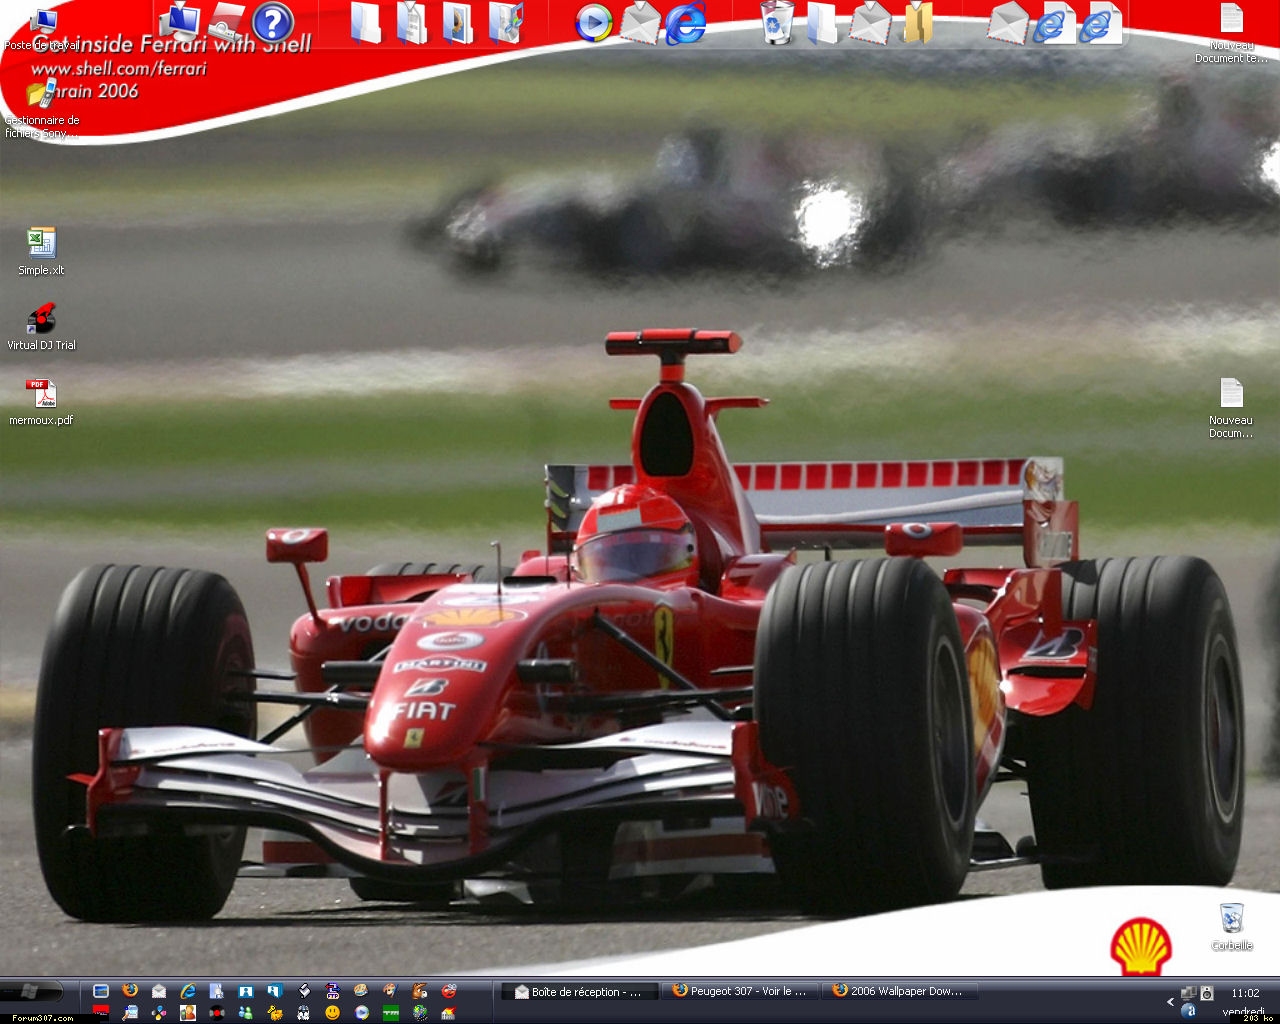Image resolution: width=1280 pixels, height=1024 pixels.
Task: Click yellow smiley face quick launch icon
Action: 332,1012
